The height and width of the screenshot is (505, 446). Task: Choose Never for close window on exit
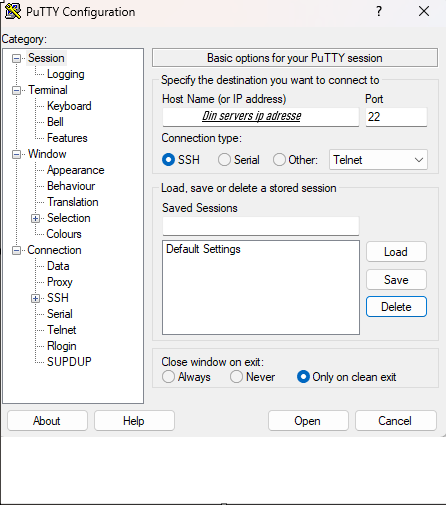pos(236,377)
